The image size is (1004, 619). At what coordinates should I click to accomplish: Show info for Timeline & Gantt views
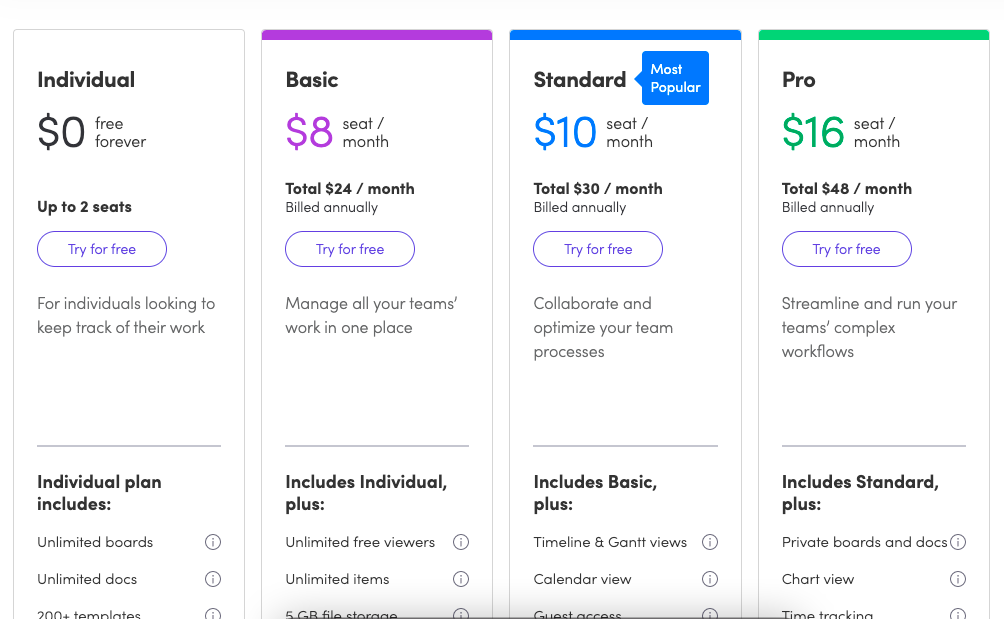tap(710, 542)
